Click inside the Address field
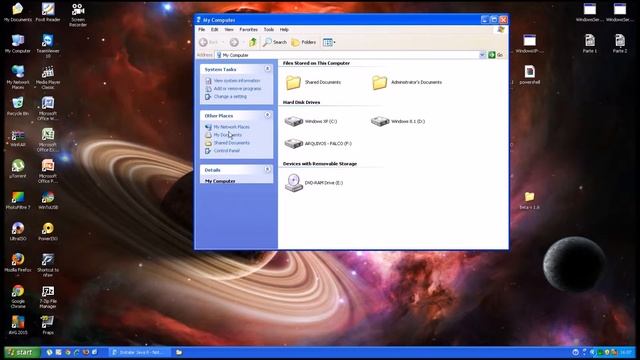This screenshot has height=360, width=640. click(347, 55)
